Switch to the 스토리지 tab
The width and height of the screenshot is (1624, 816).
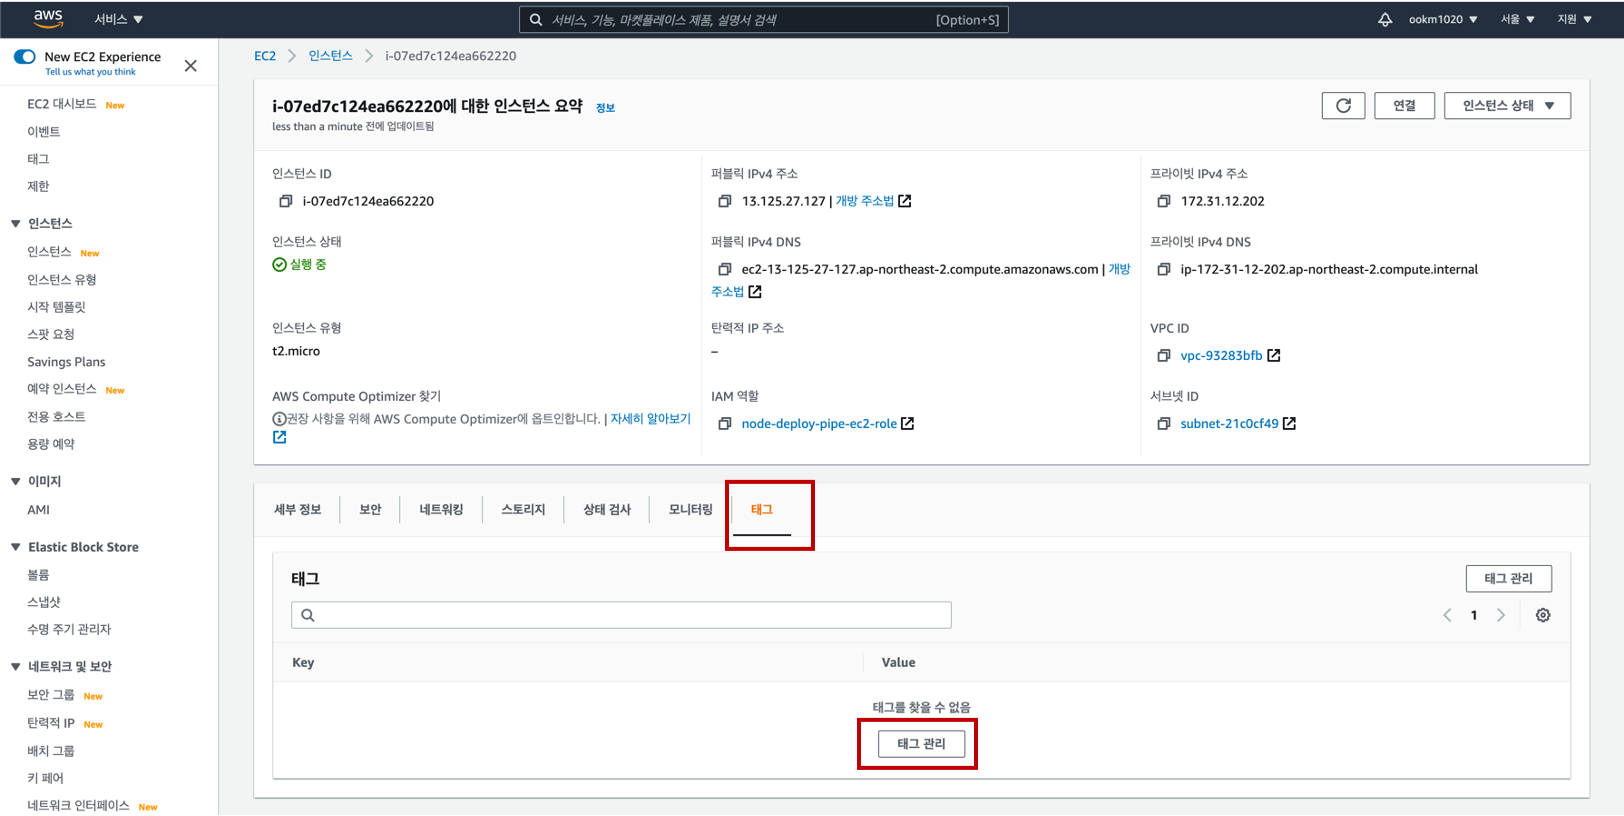523,510
